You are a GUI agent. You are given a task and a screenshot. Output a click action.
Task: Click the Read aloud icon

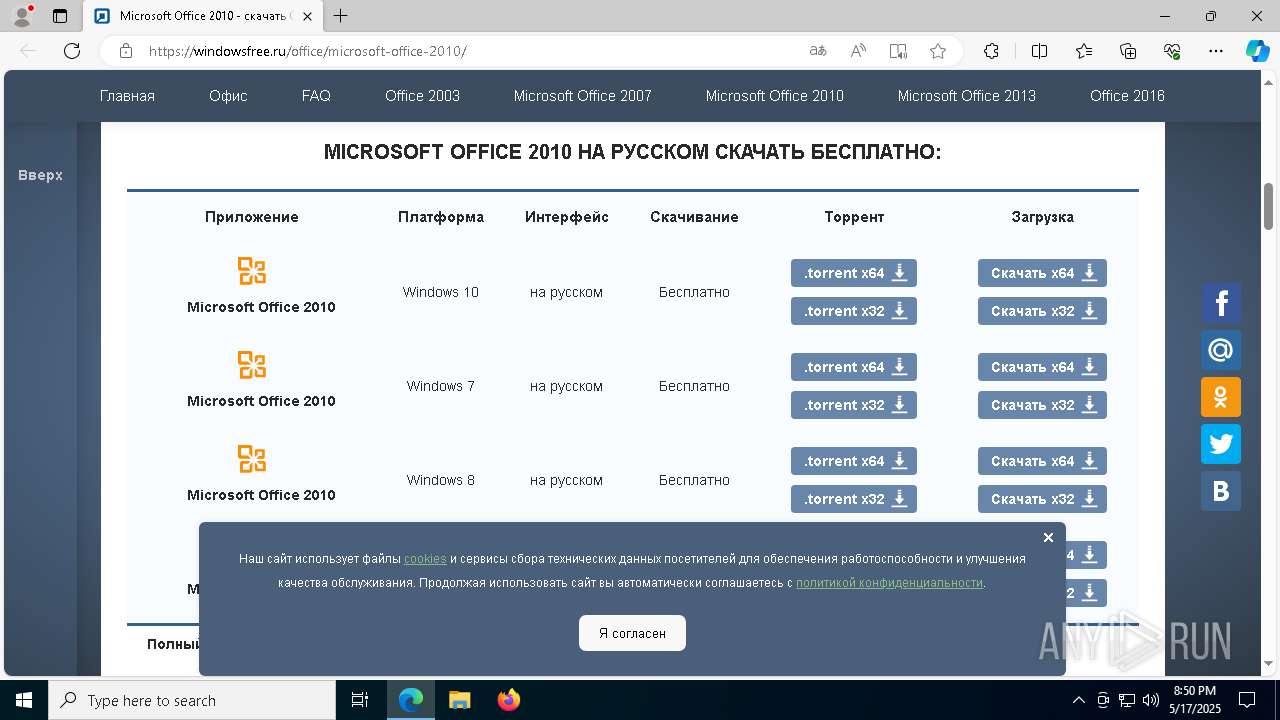click(858, 51)
